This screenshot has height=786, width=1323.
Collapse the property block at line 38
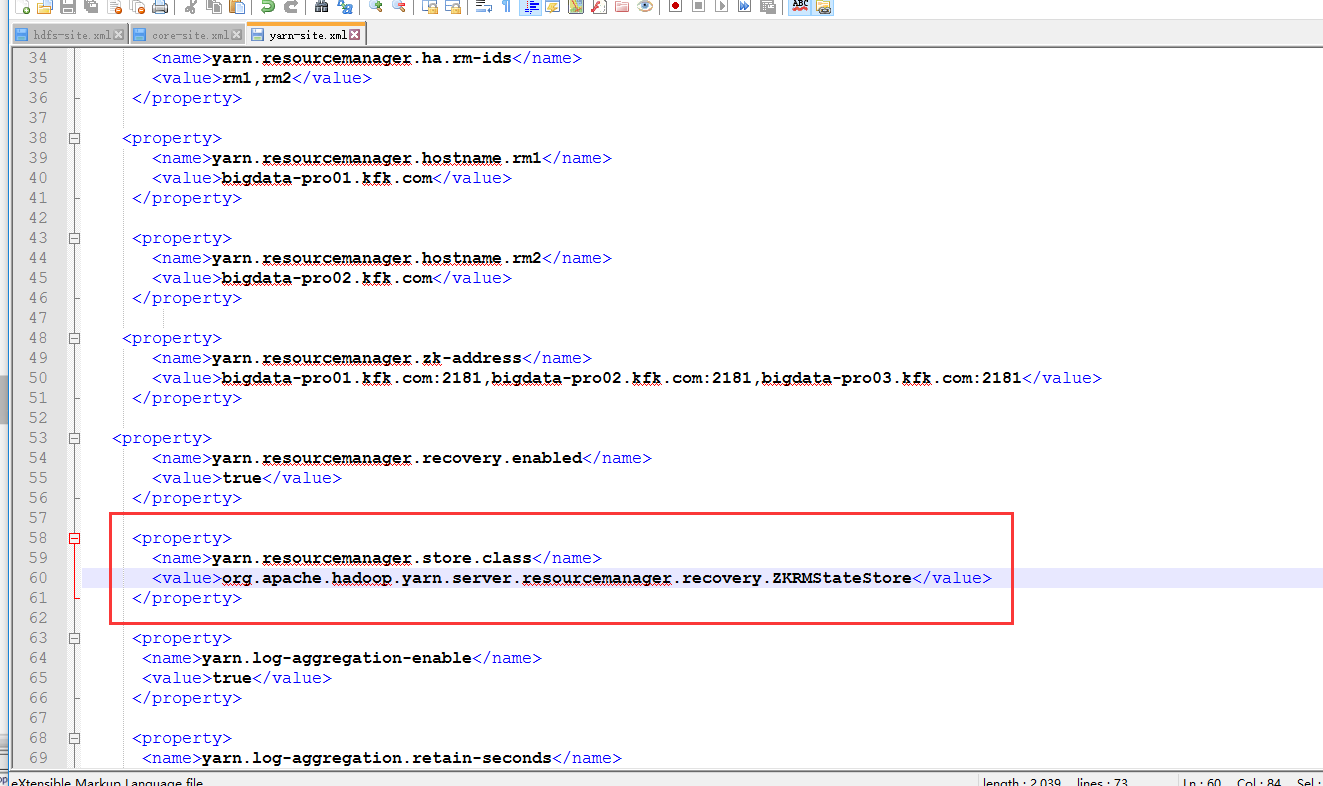(x=74, y=138)
